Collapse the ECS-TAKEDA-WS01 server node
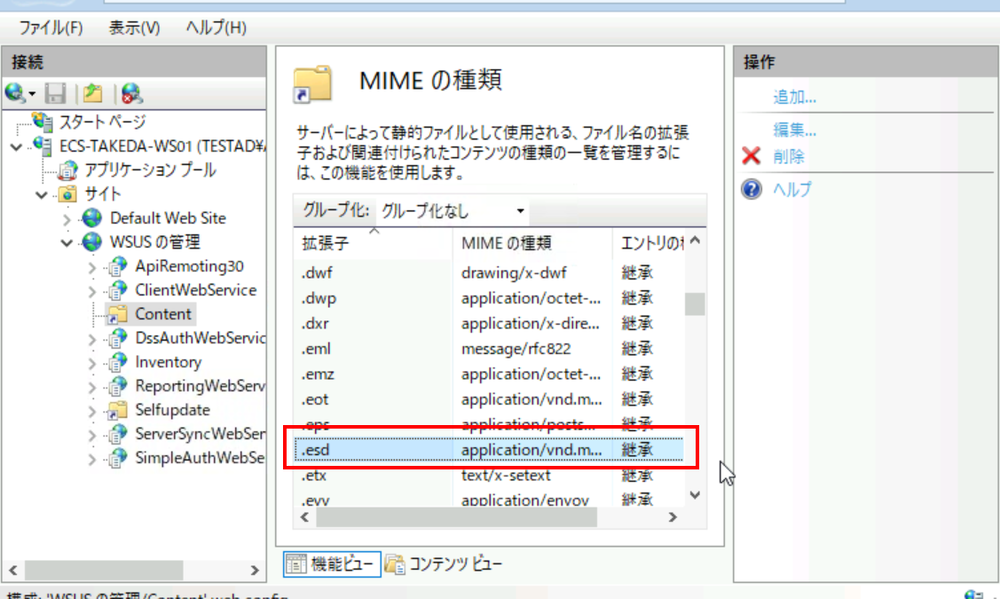The height and width of the screenshot is (599, 1000). pyautogui.click(x=17, y=147)
